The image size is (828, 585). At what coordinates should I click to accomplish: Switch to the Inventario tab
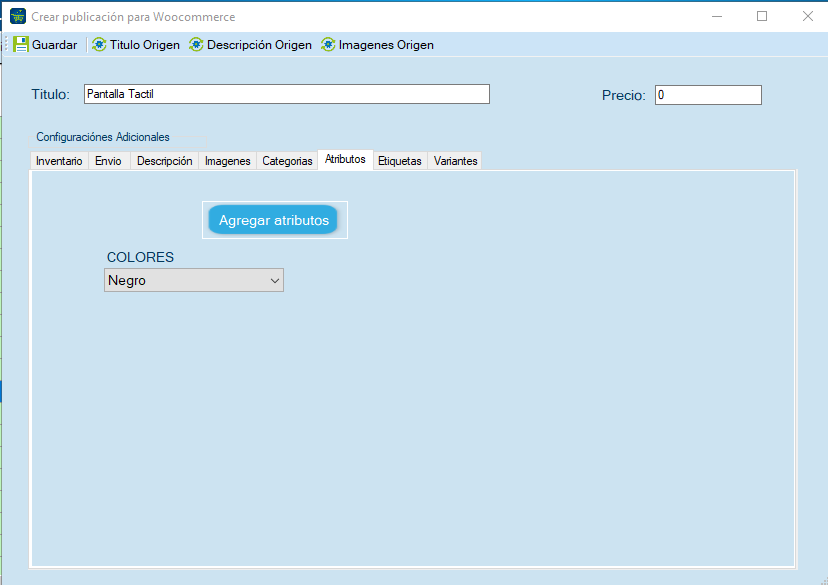59,161
